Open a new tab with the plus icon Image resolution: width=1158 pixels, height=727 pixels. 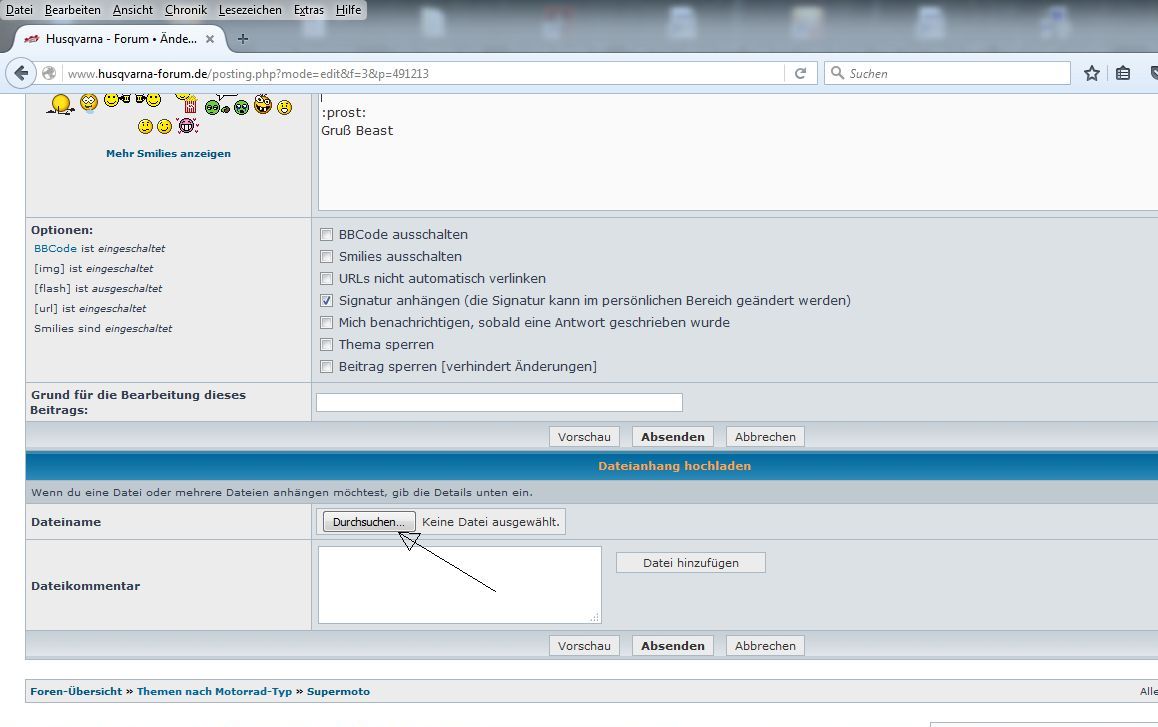coord(242,39)
